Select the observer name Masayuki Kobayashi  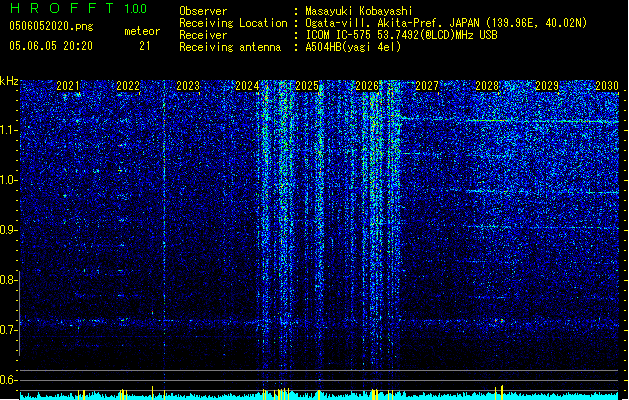[x=359, y=11]
